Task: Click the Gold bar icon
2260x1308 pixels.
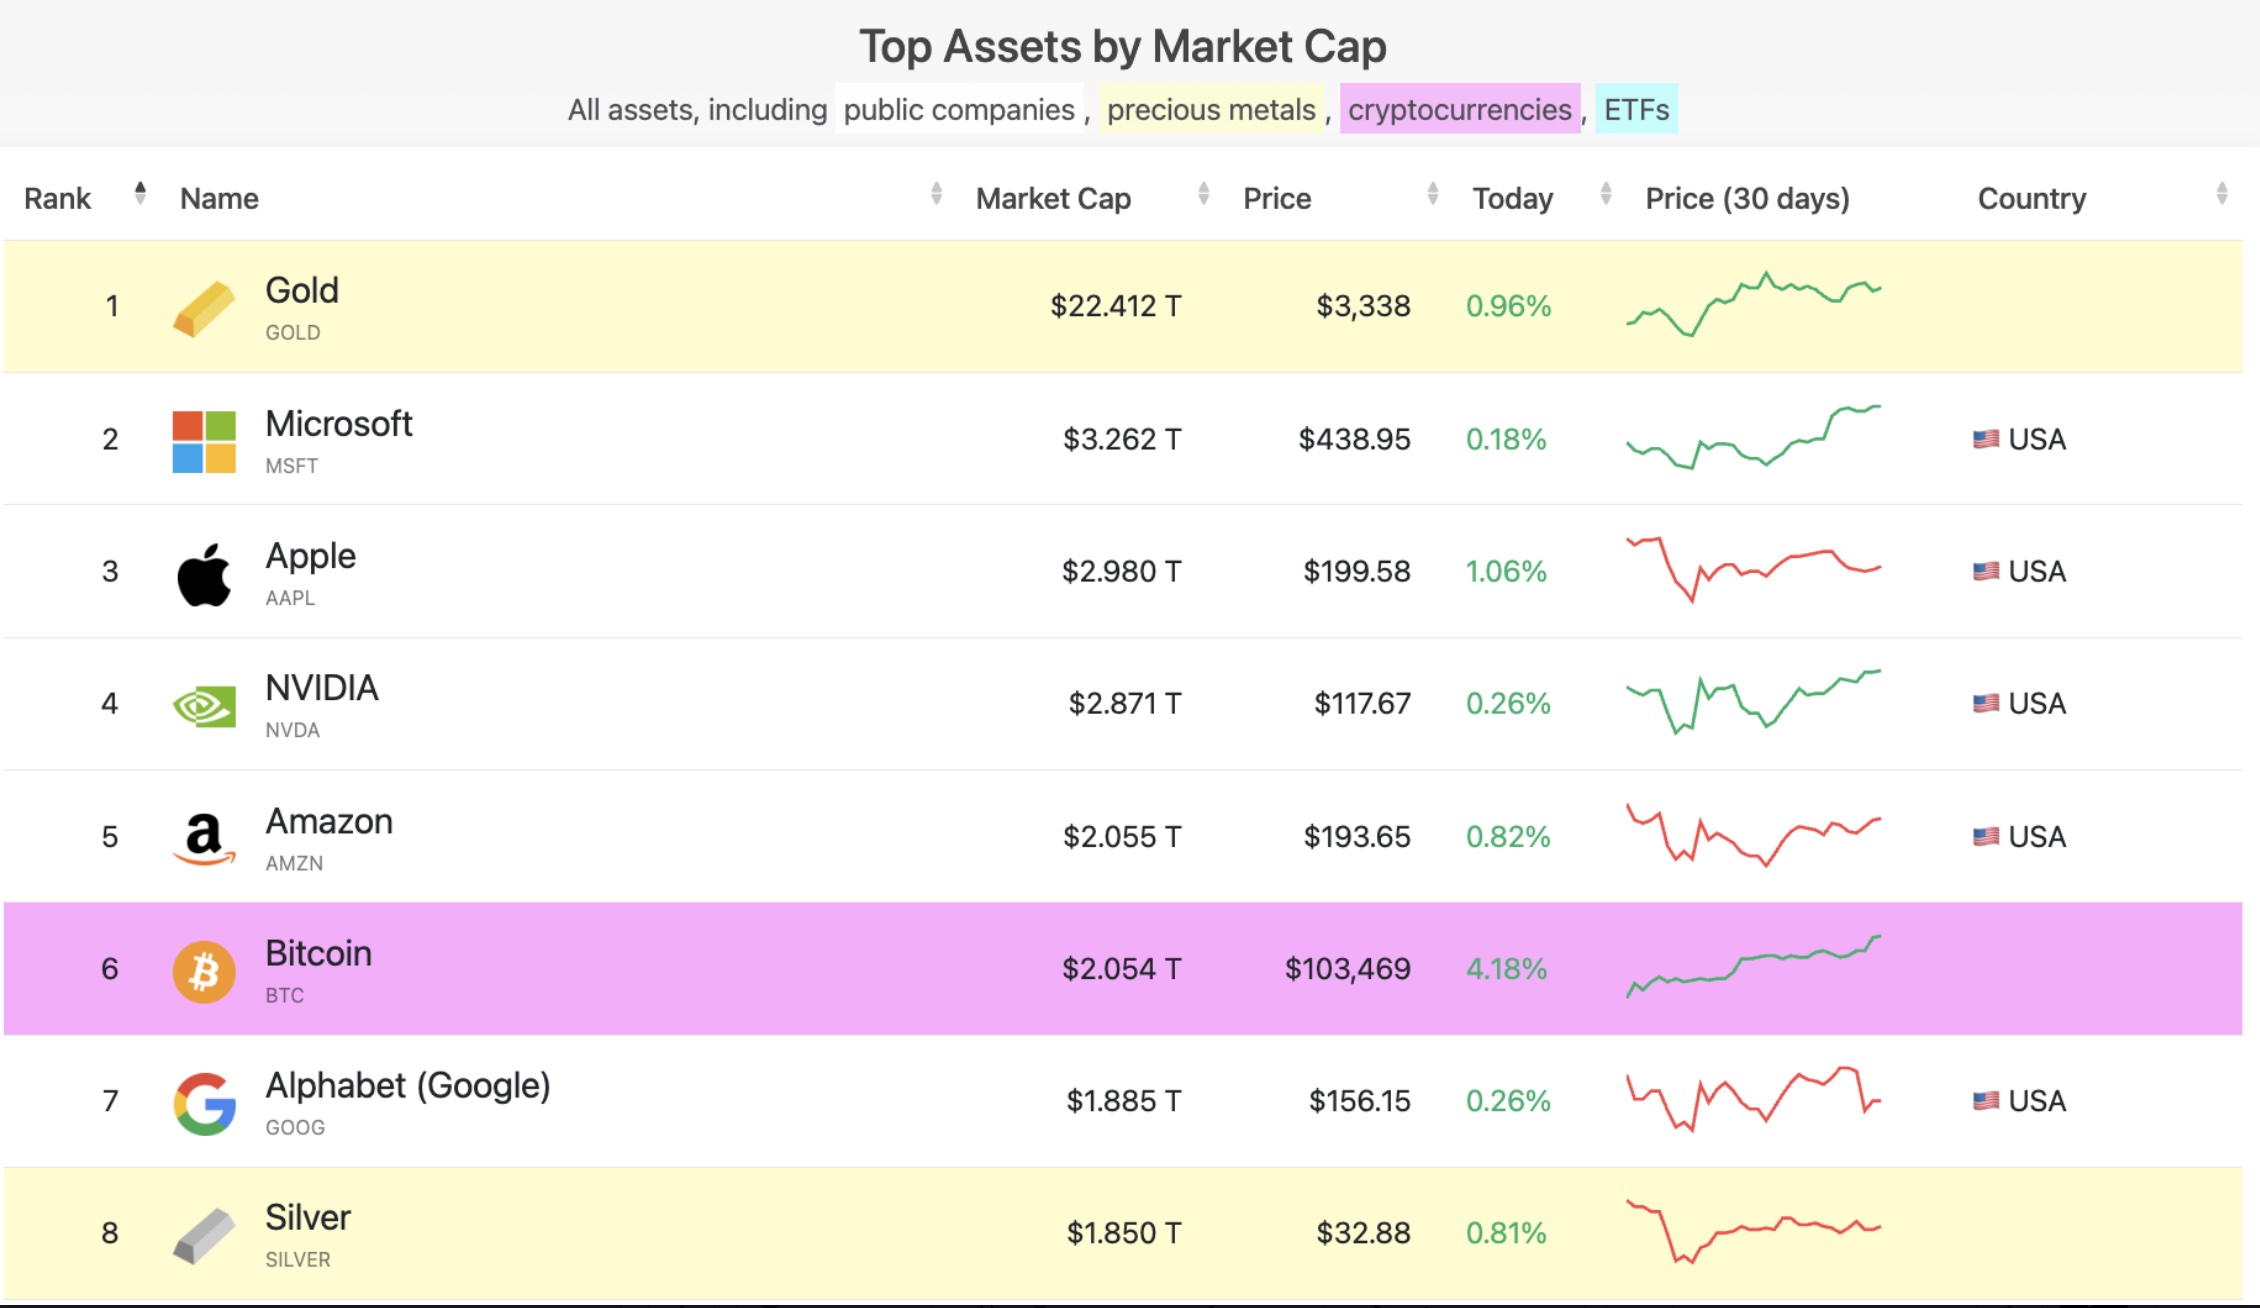Action: (x=204, y=308)
